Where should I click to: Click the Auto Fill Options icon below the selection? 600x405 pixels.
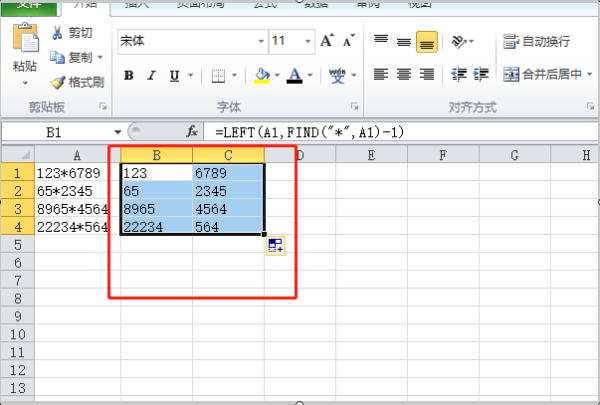tap(276, 247)
